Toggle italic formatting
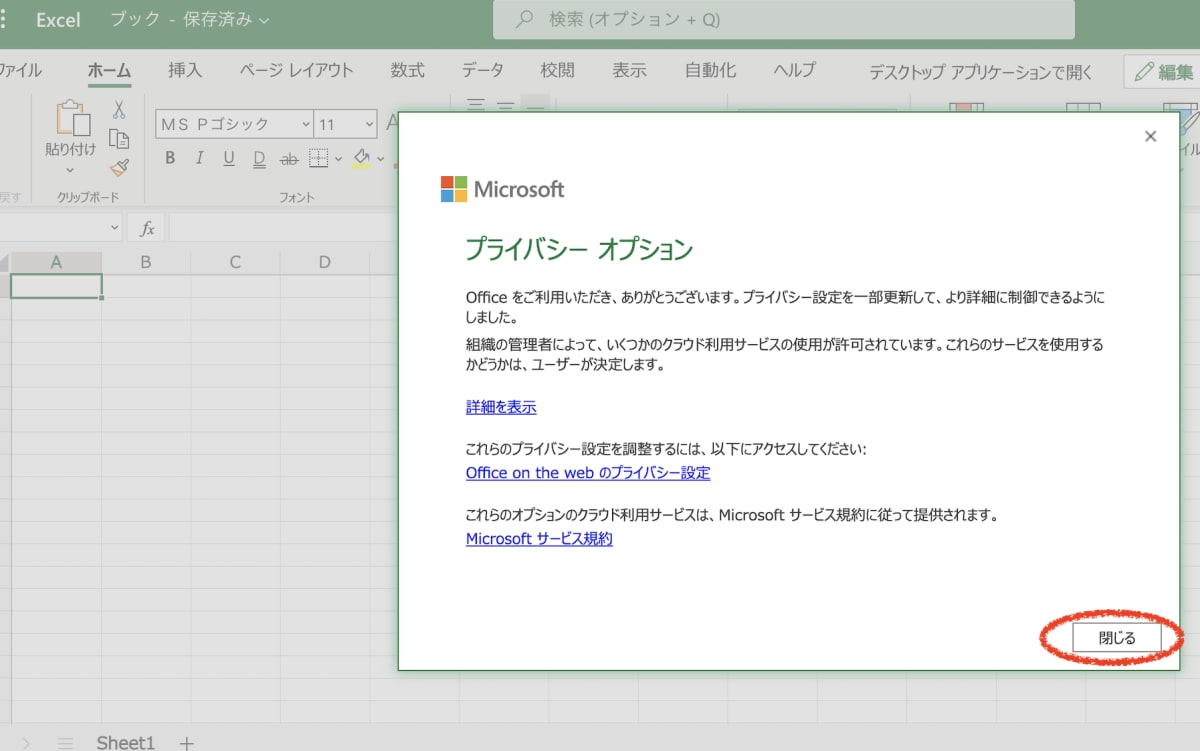Image resolution: width=1200 pixels, height=751 pixels. (x=199, y=158)
